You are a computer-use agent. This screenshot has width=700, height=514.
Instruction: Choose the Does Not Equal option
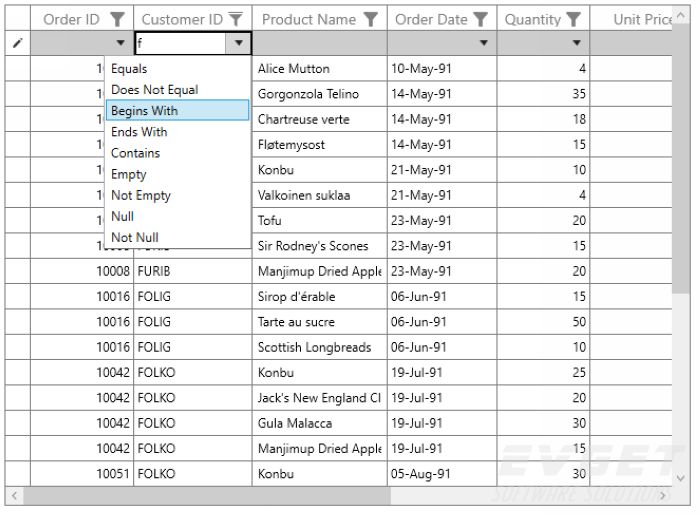click(177, 90)
